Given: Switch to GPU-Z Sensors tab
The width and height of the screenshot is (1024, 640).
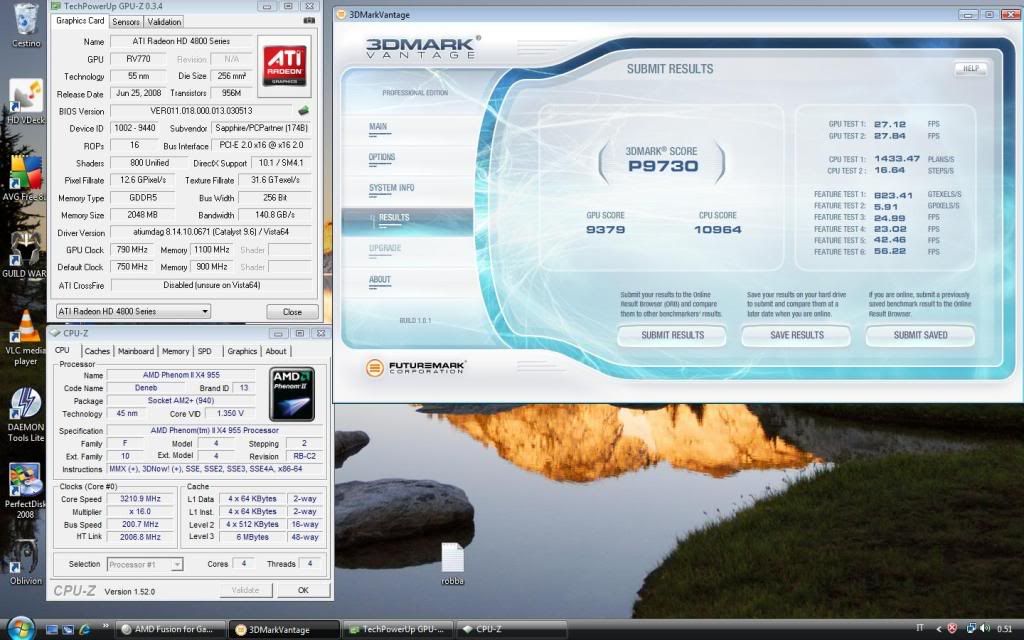Looking at the screenshot, I should [x=126, y=22].
